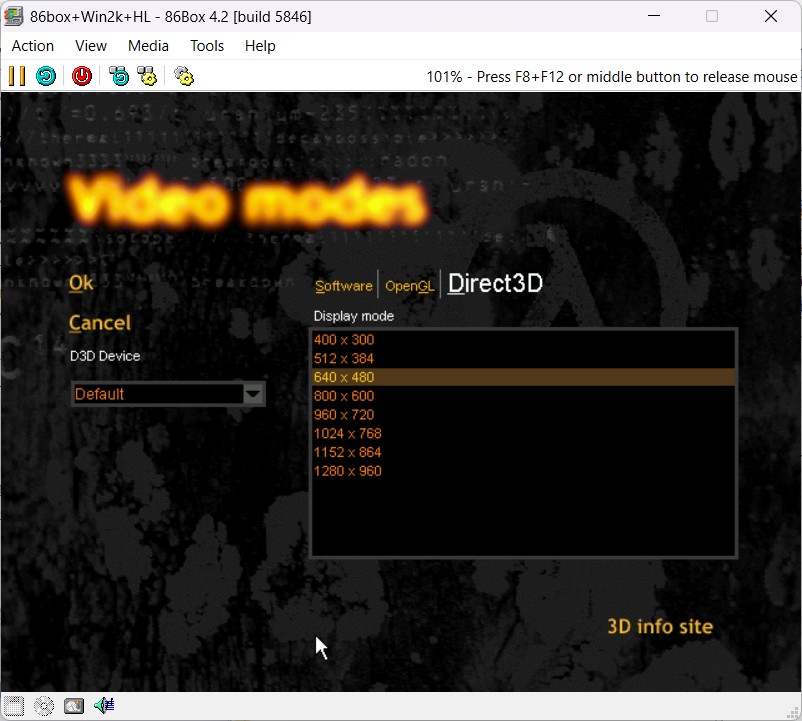
Task: Open the View menu
Action: pos(91,46)
